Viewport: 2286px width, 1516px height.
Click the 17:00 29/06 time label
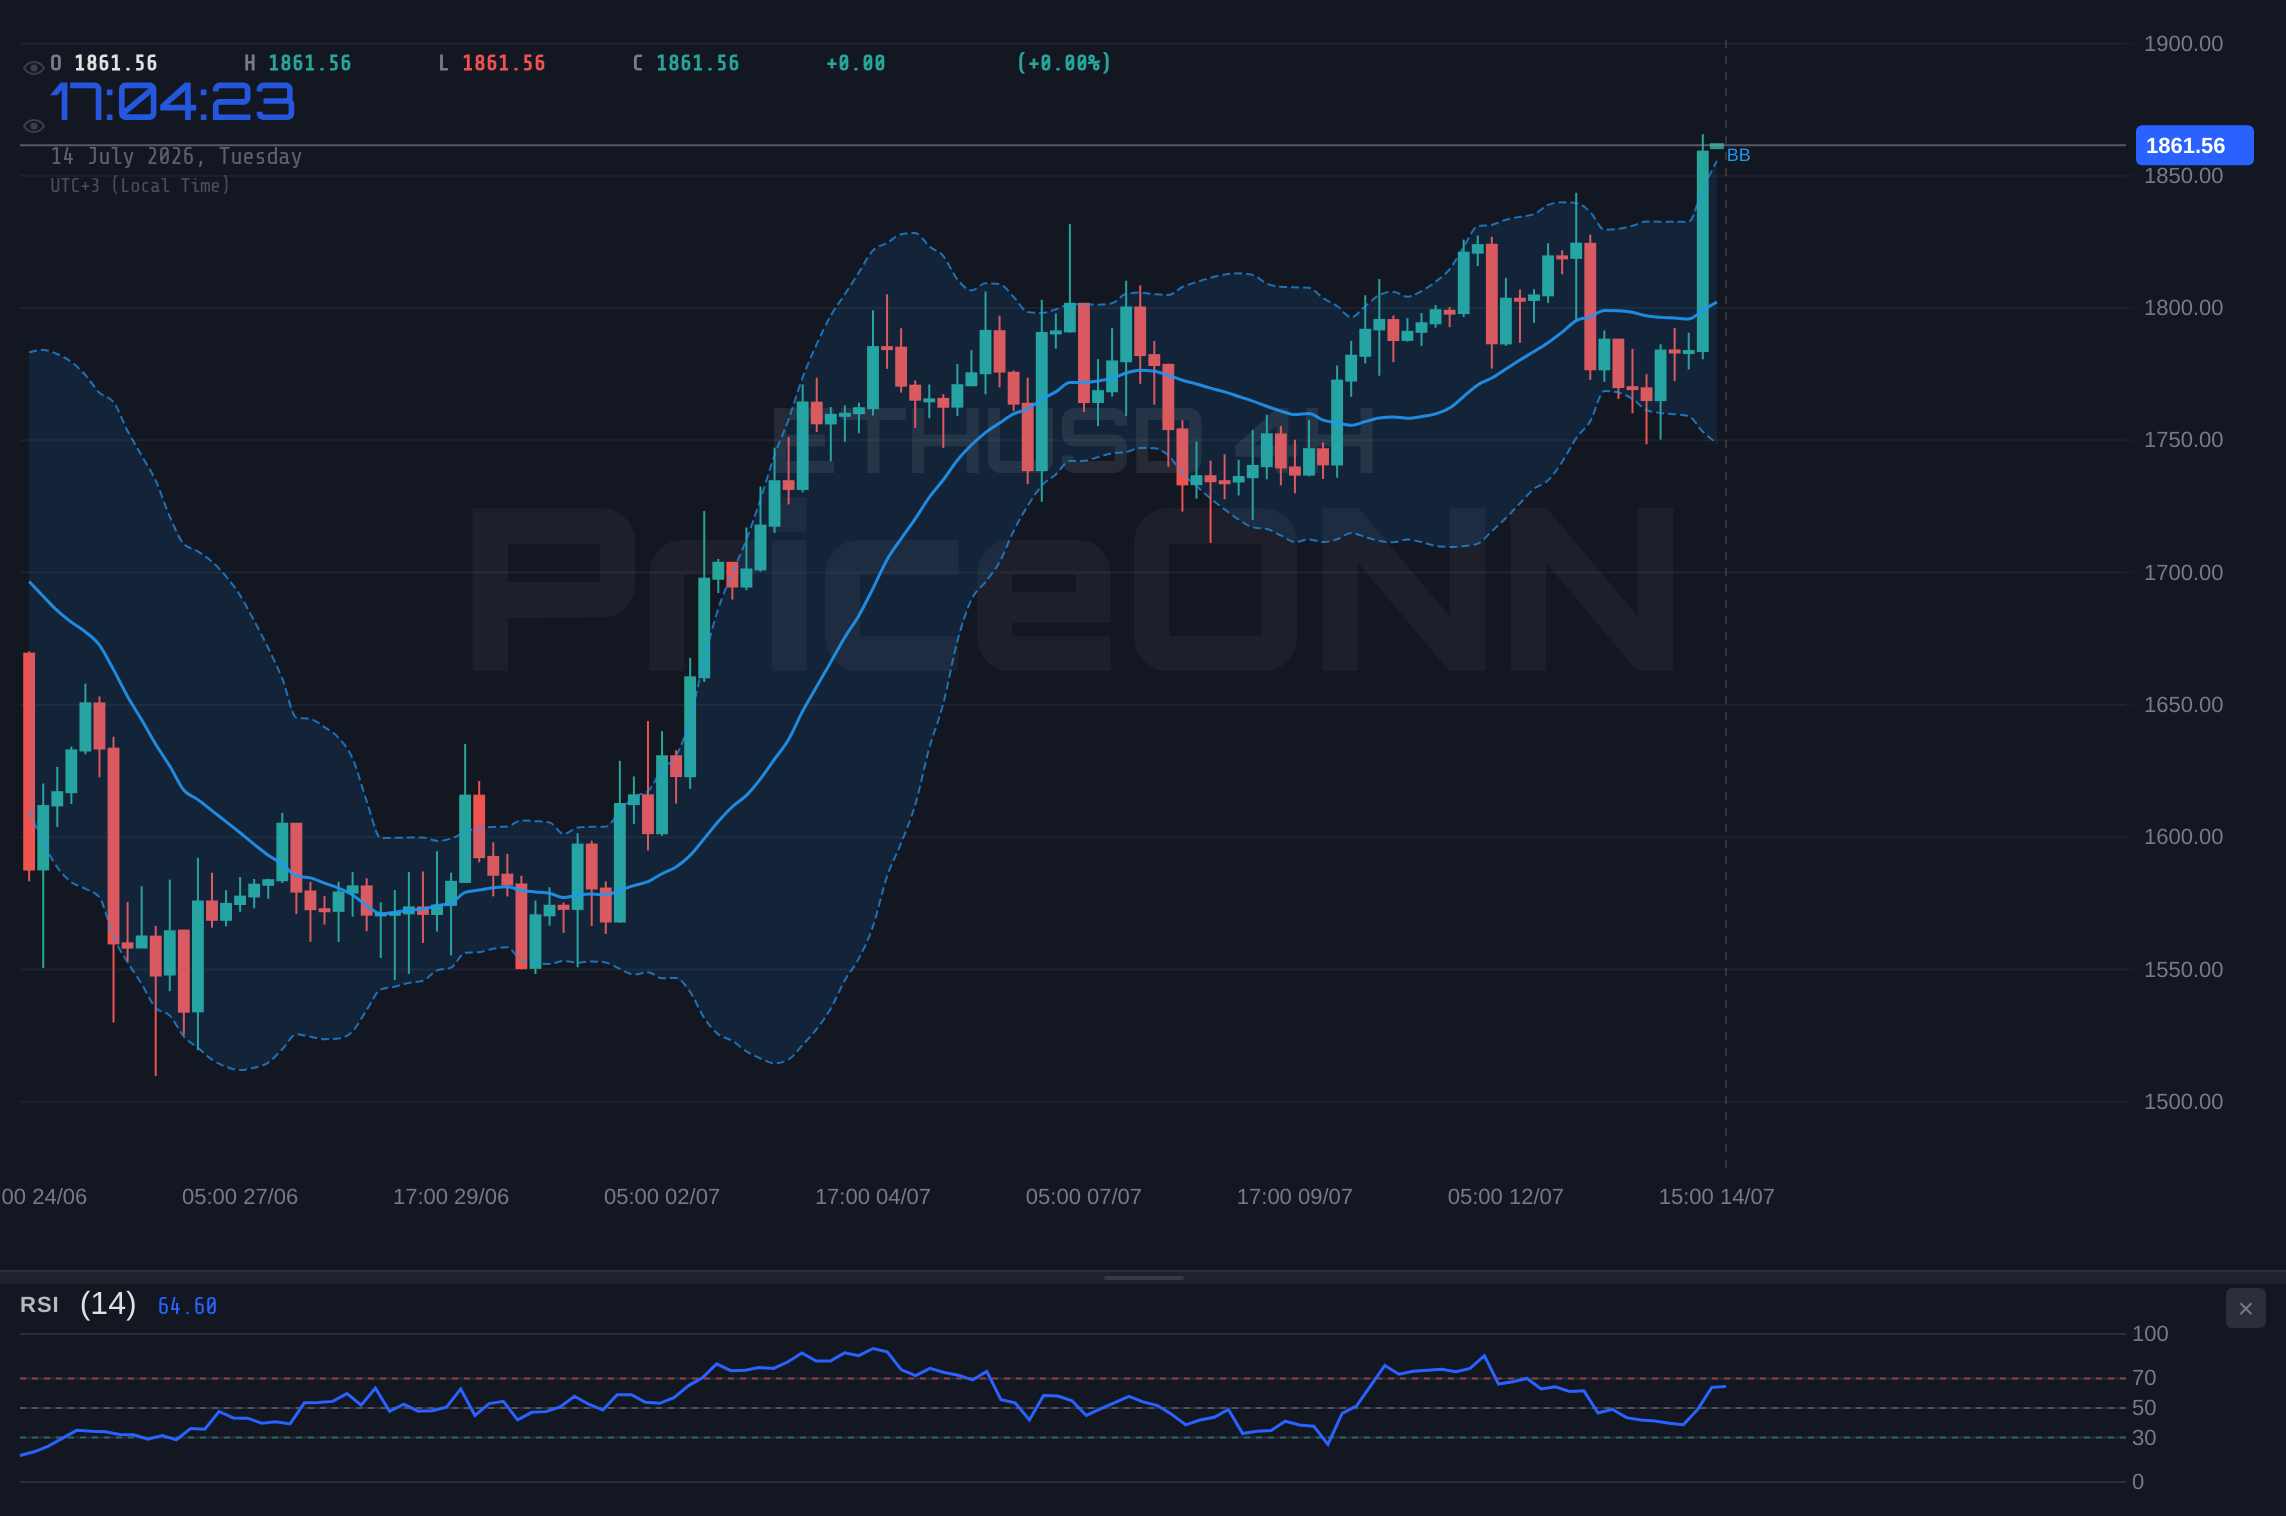[x=451, y=1197]
